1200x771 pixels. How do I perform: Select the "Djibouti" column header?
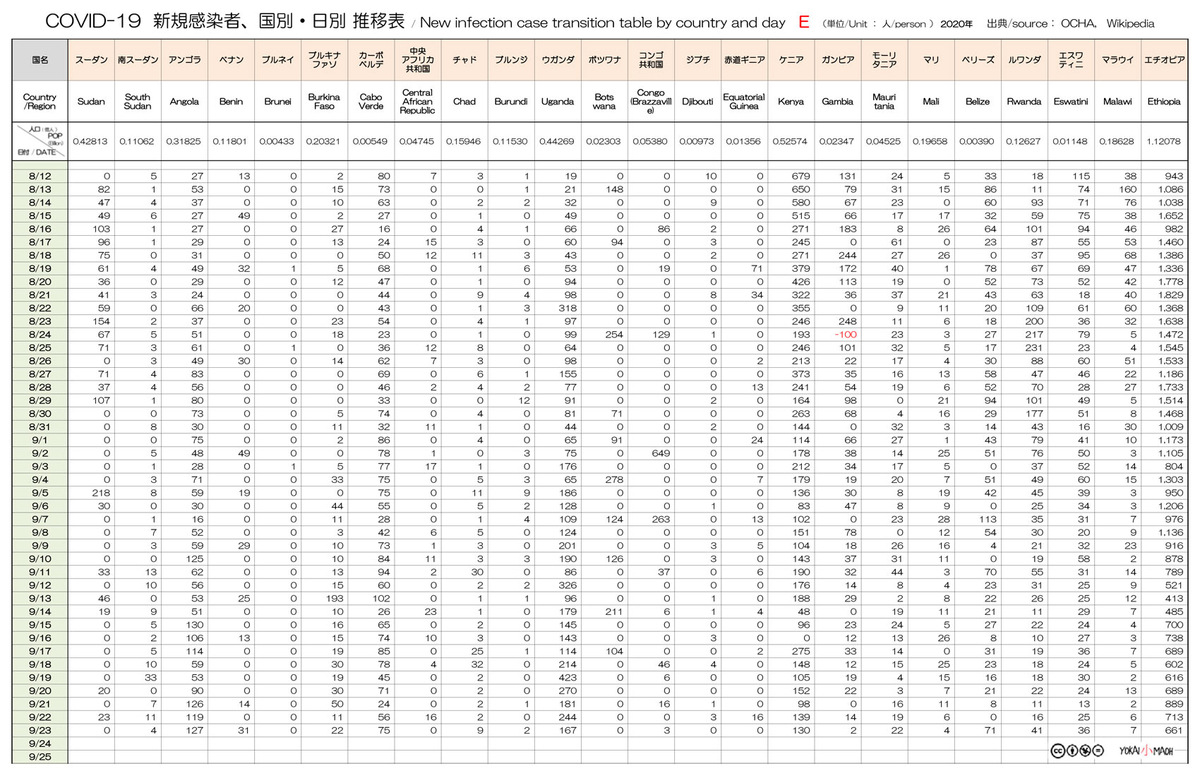pyautogui.click(x=697, y=101)
